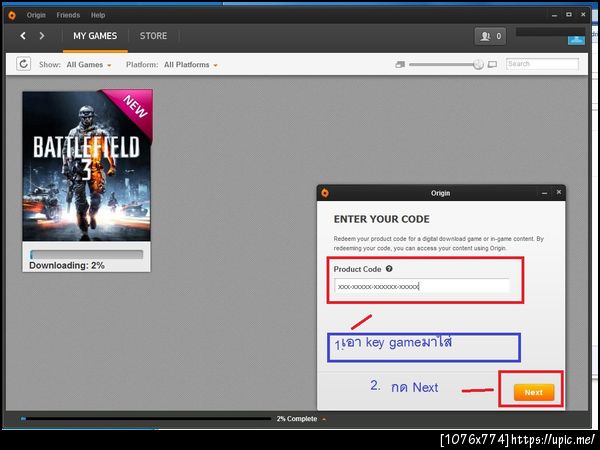The width and height of the screenshot is (600, 450).
Task: Click the Origin logo icon in the menu bar
Action: pos(12,15)
